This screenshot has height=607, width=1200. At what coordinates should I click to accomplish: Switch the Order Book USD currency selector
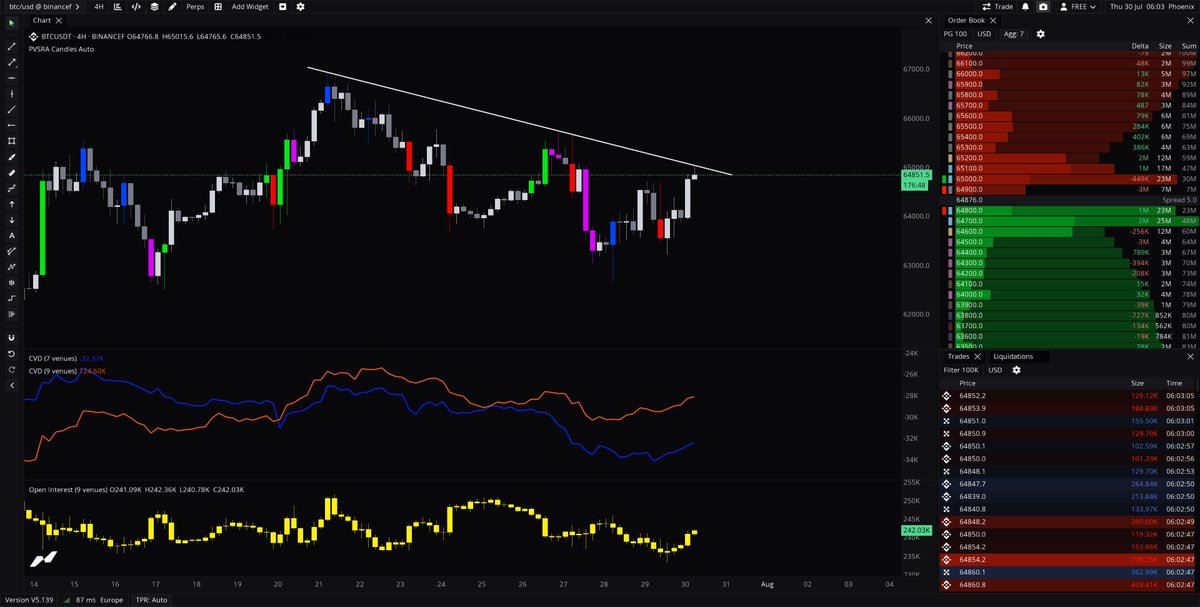pos(984,34)
